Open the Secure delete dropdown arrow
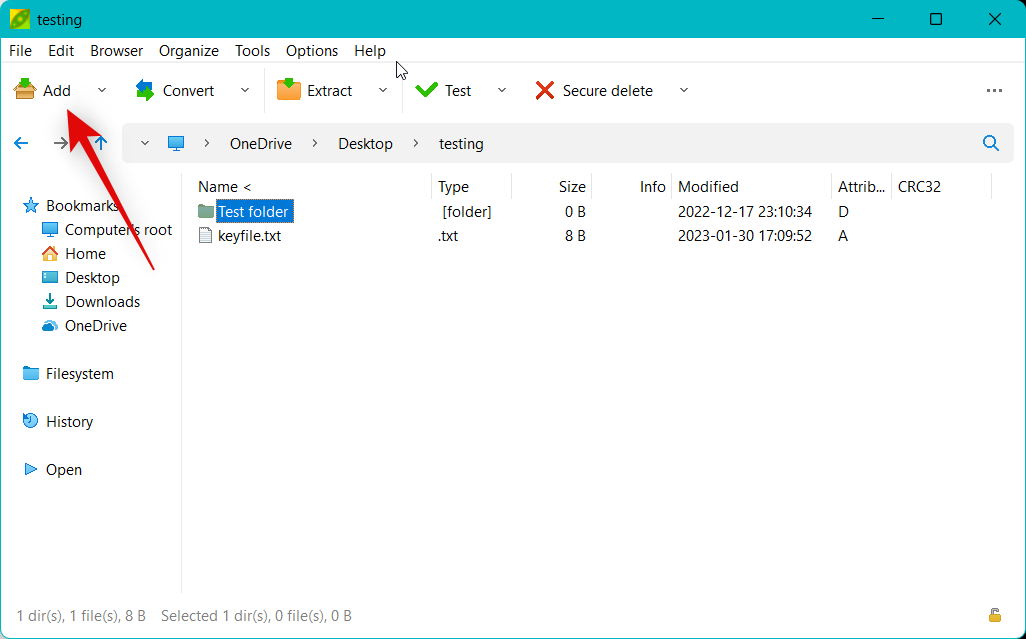The height and width of the screenshot is (639, 1026). [684, 90]
